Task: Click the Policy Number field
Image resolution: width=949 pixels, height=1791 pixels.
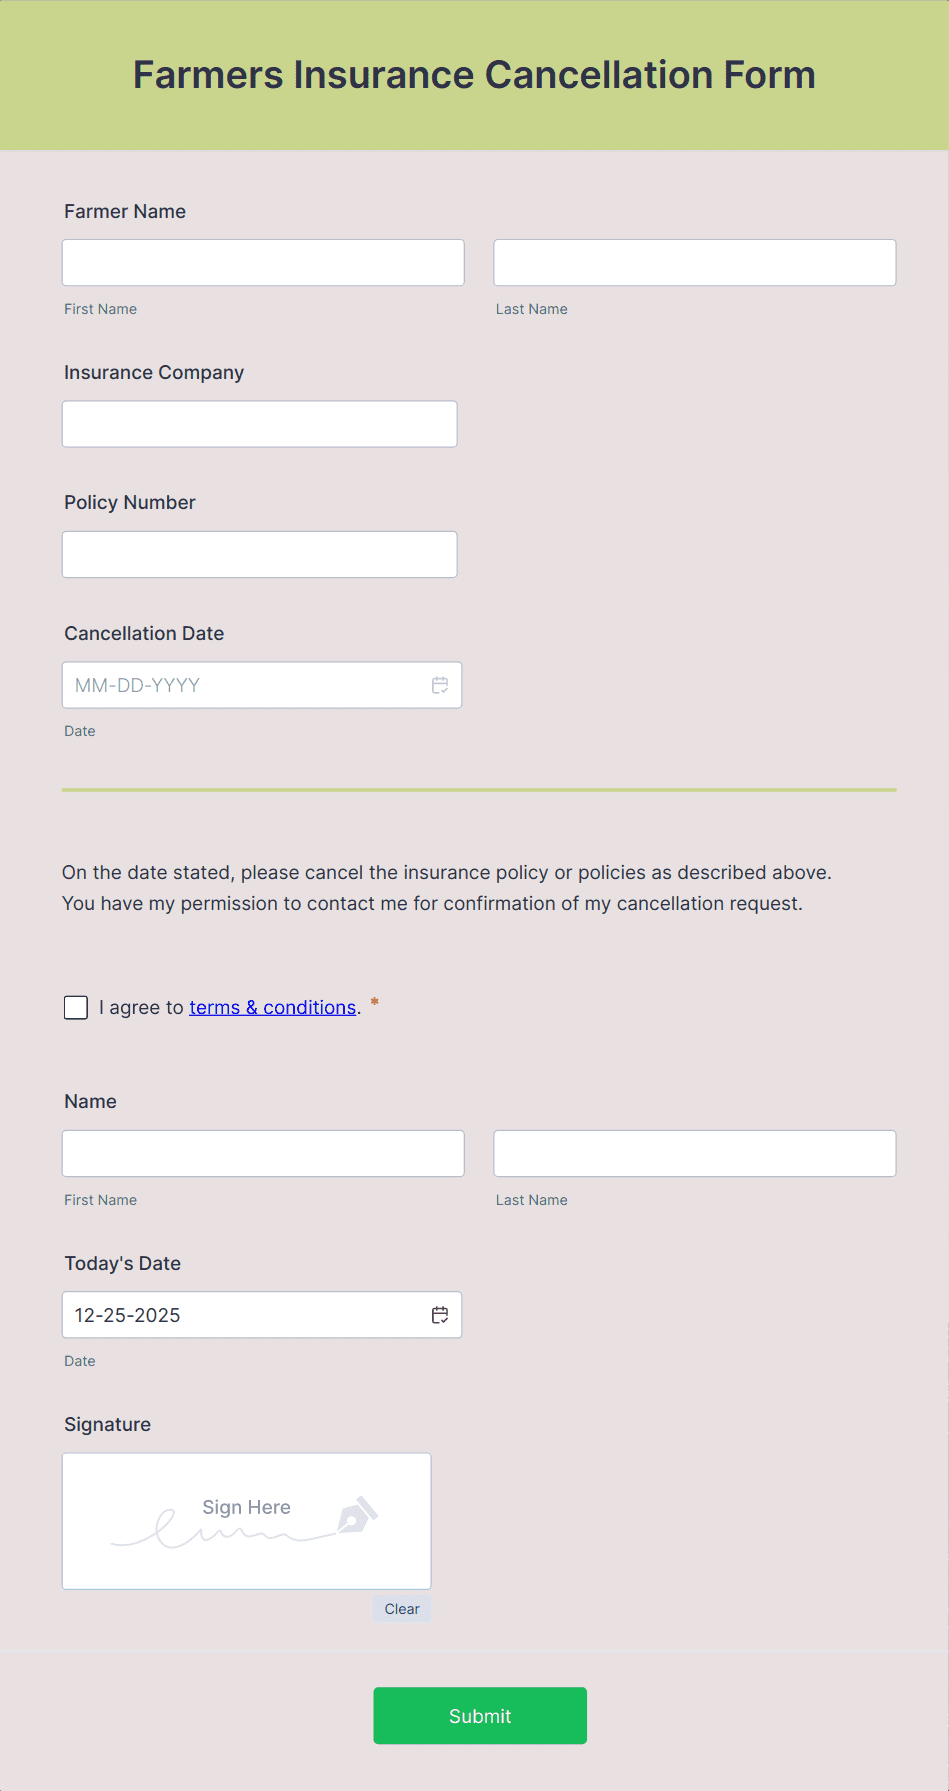Action: pos(259,553)
